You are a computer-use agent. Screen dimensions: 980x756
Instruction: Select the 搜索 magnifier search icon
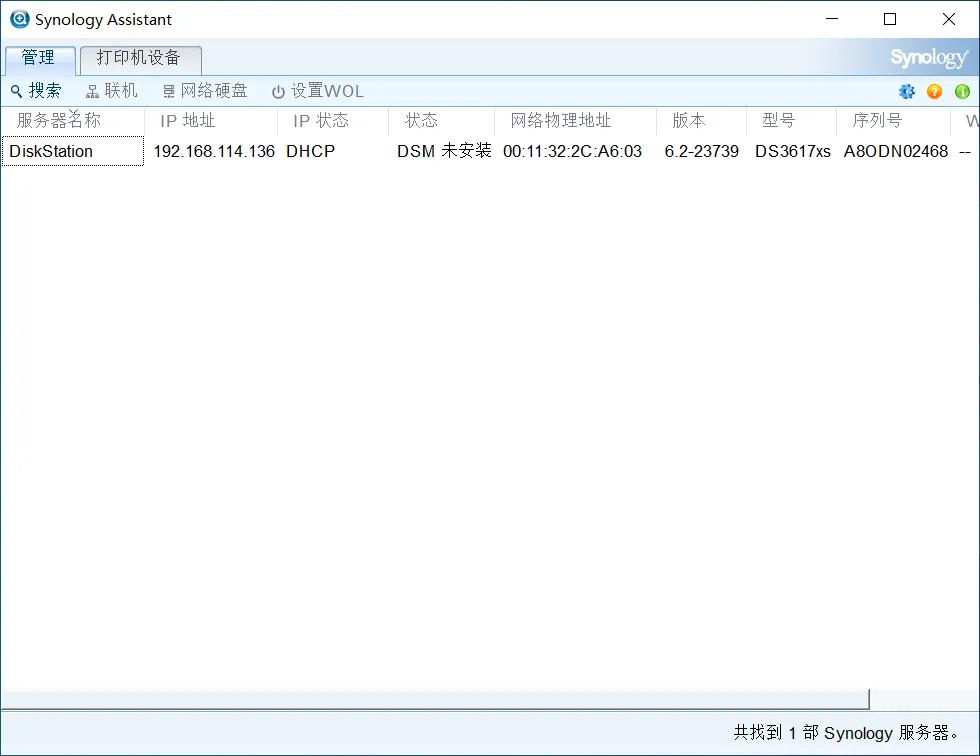[x=17, y=90]
